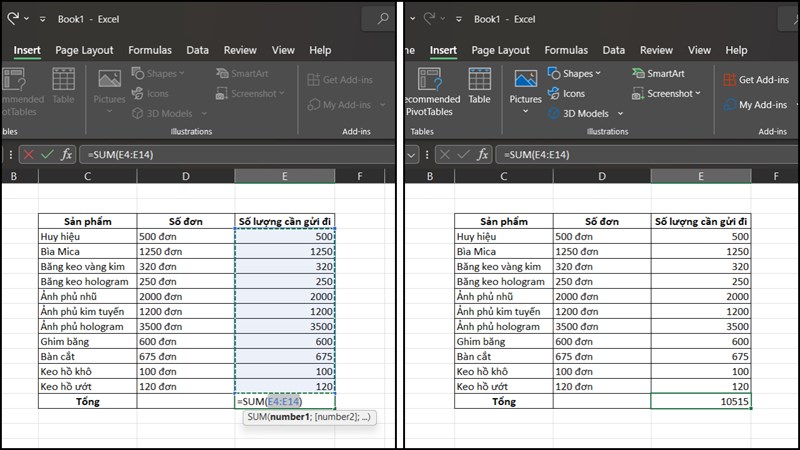Image resolution: width=800 pixels, height=450 pixels.
Task: Click 'Số lượng cần gửi đi' header in right sheet
Action: (701, 221)
